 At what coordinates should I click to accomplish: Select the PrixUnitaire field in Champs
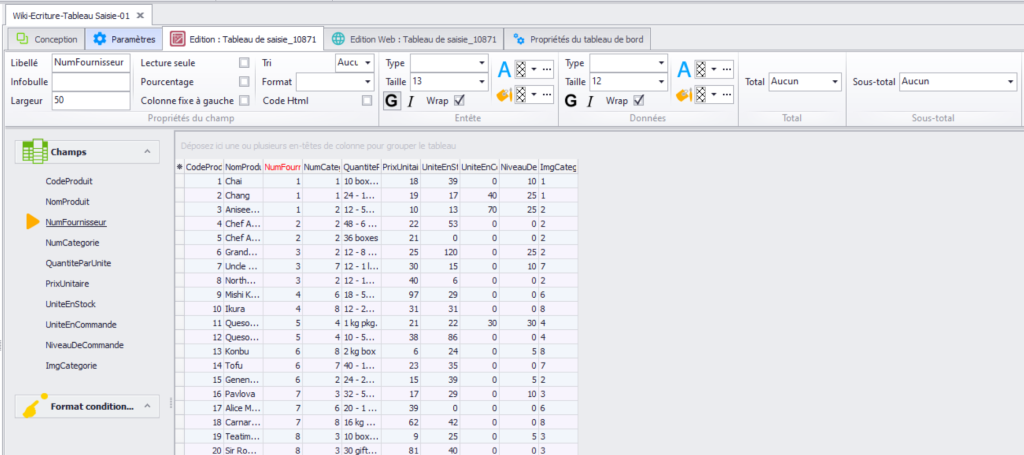coord(67,284)
